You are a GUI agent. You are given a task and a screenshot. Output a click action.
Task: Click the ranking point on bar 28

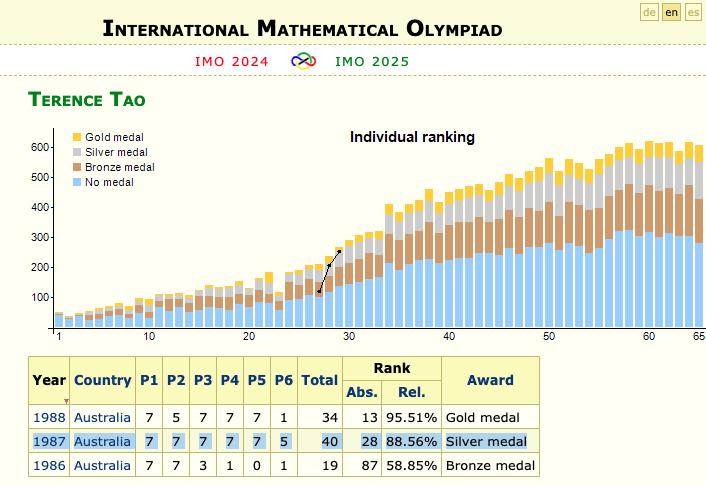[x=329, y=265]
